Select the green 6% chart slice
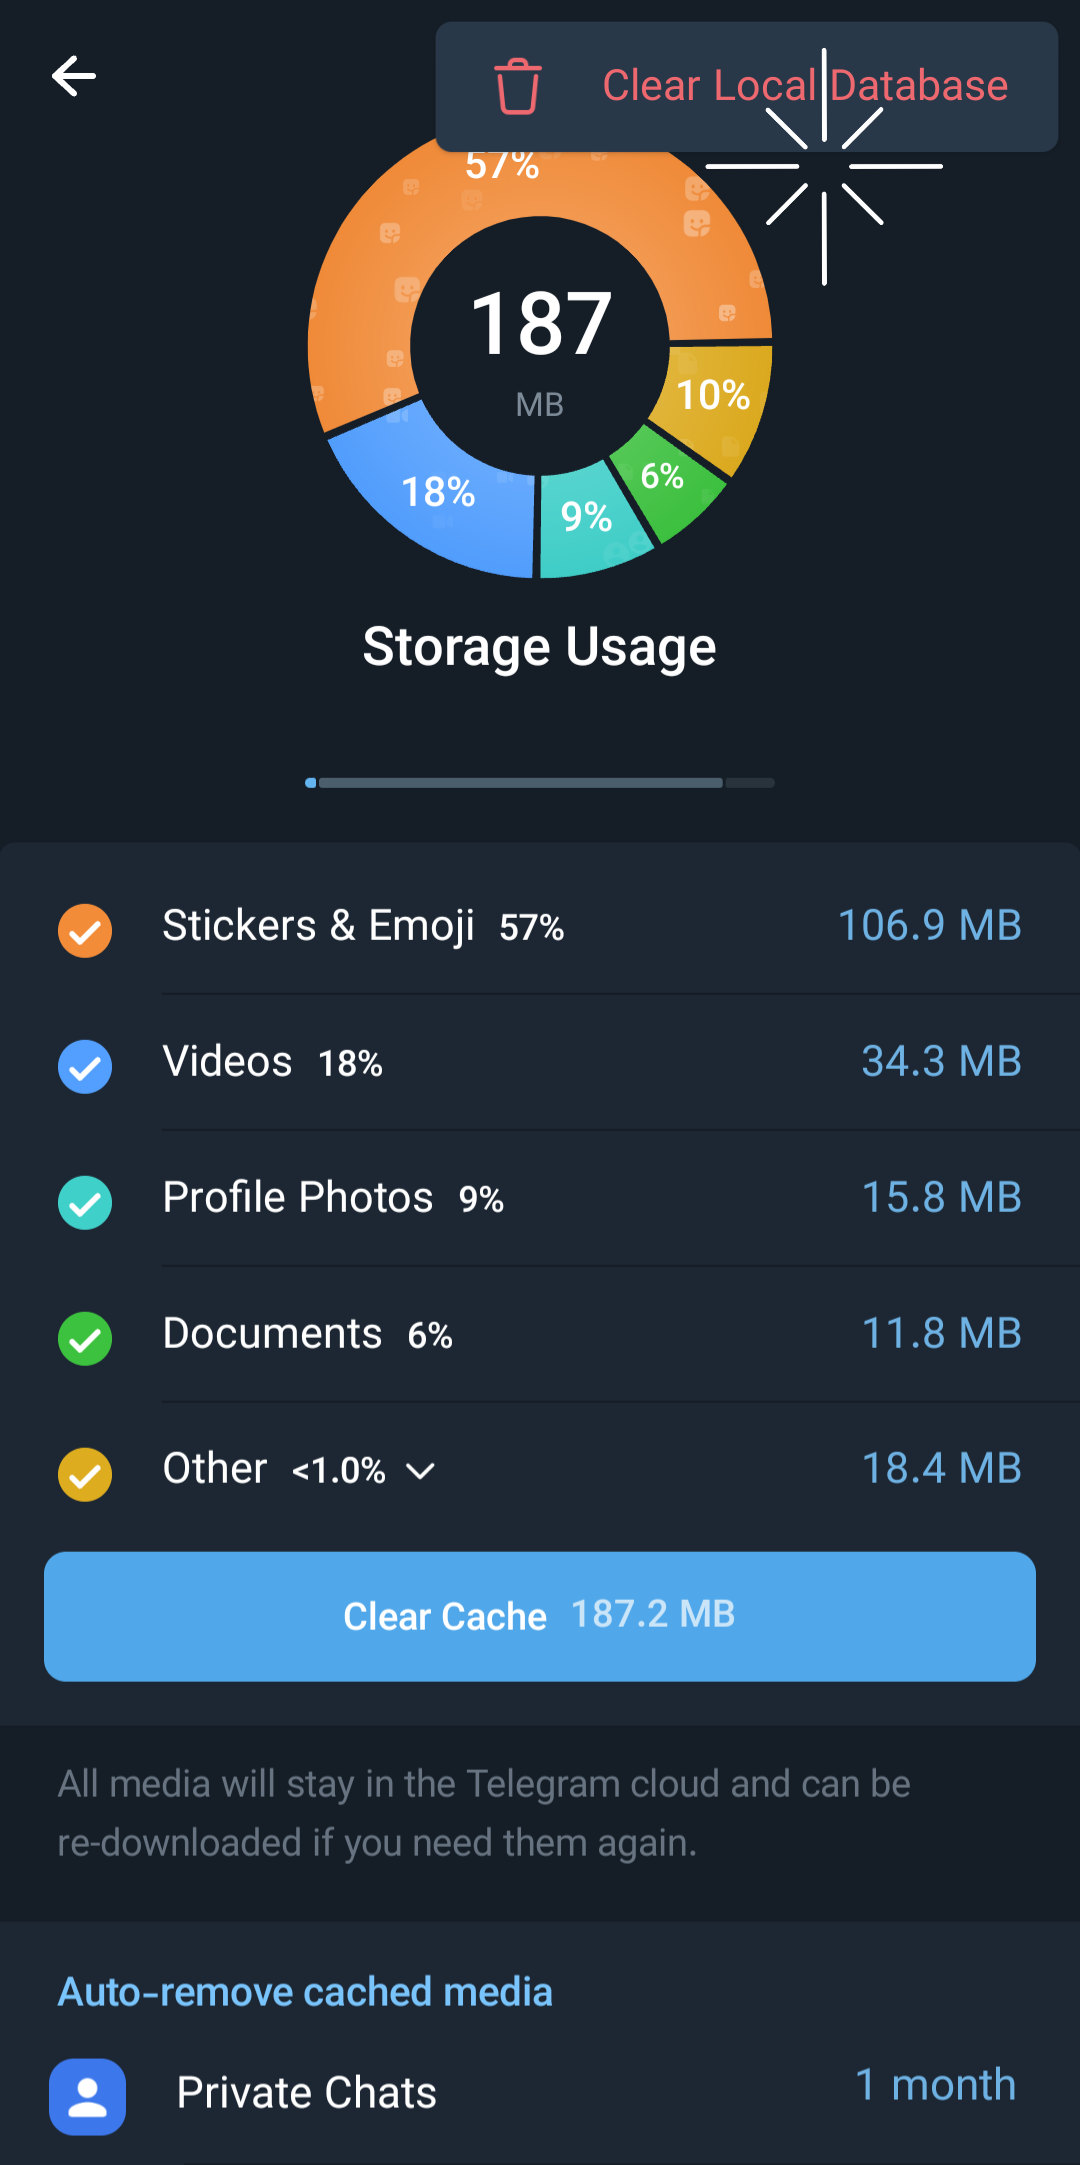Screen dimensions: 1080x2165 pyautogui.click(x=665, y=480)
